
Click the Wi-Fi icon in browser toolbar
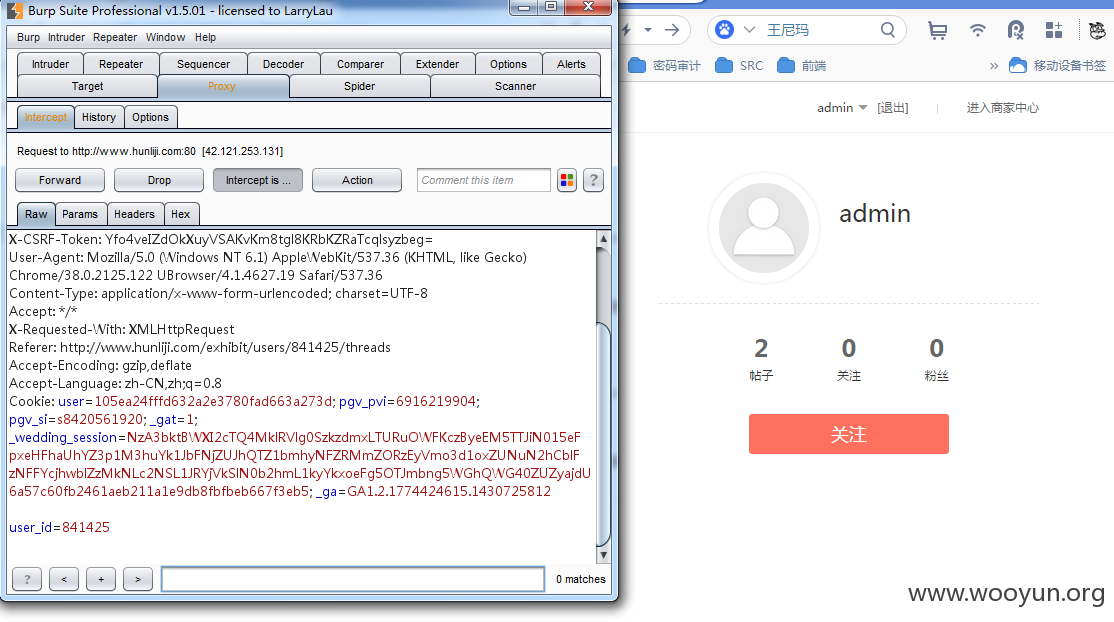(978, 30)
